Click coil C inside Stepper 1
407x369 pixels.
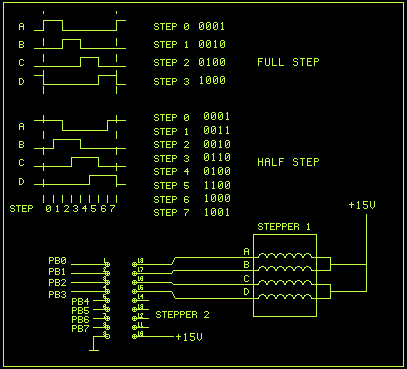coord(285,282)
